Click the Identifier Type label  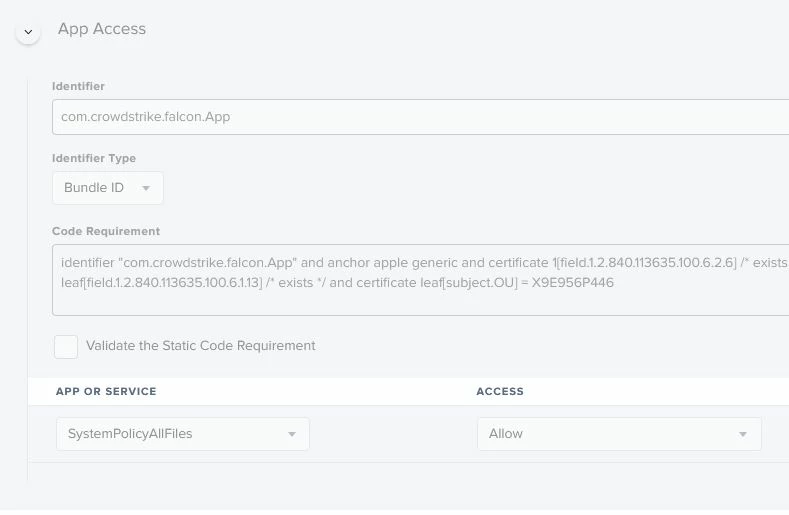(x=94, y=158)
